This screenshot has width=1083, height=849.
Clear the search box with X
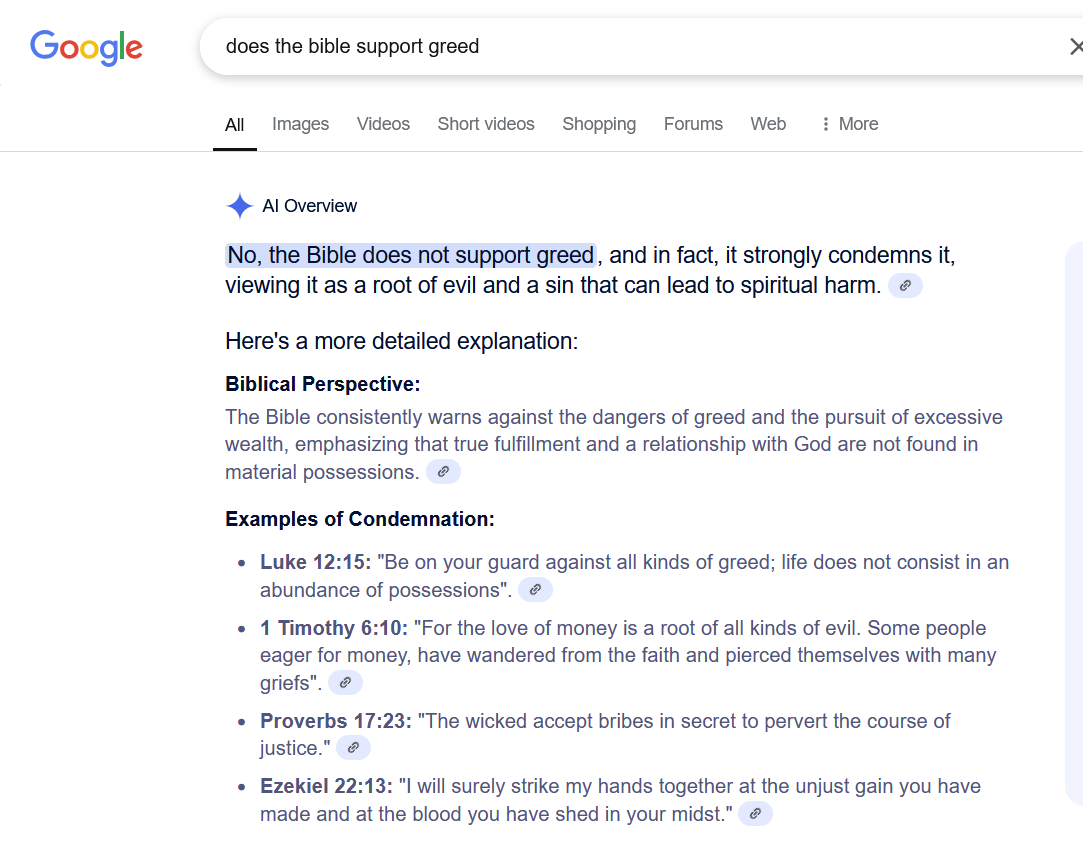click(1075, 47)
